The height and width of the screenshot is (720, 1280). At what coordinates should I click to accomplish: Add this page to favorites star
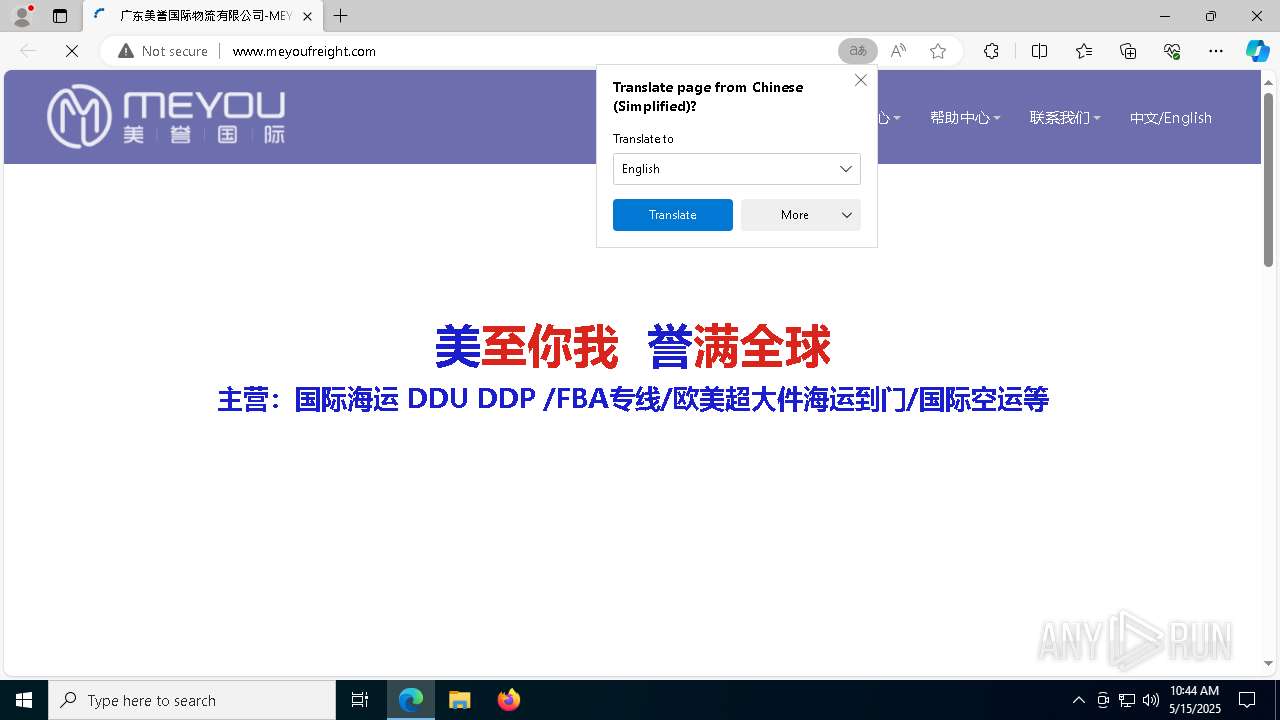[x=938, y=51]
